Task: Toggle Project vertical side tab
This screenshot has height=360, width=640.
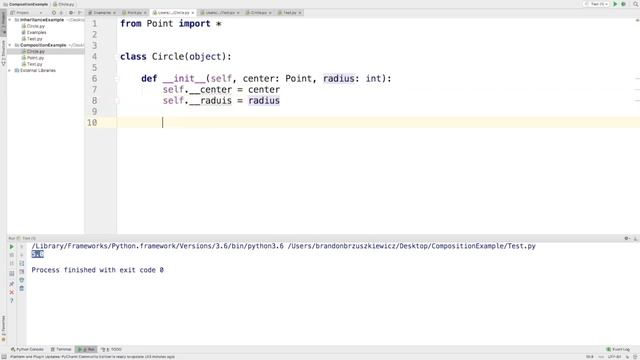Action: click(x=3, y=22)
